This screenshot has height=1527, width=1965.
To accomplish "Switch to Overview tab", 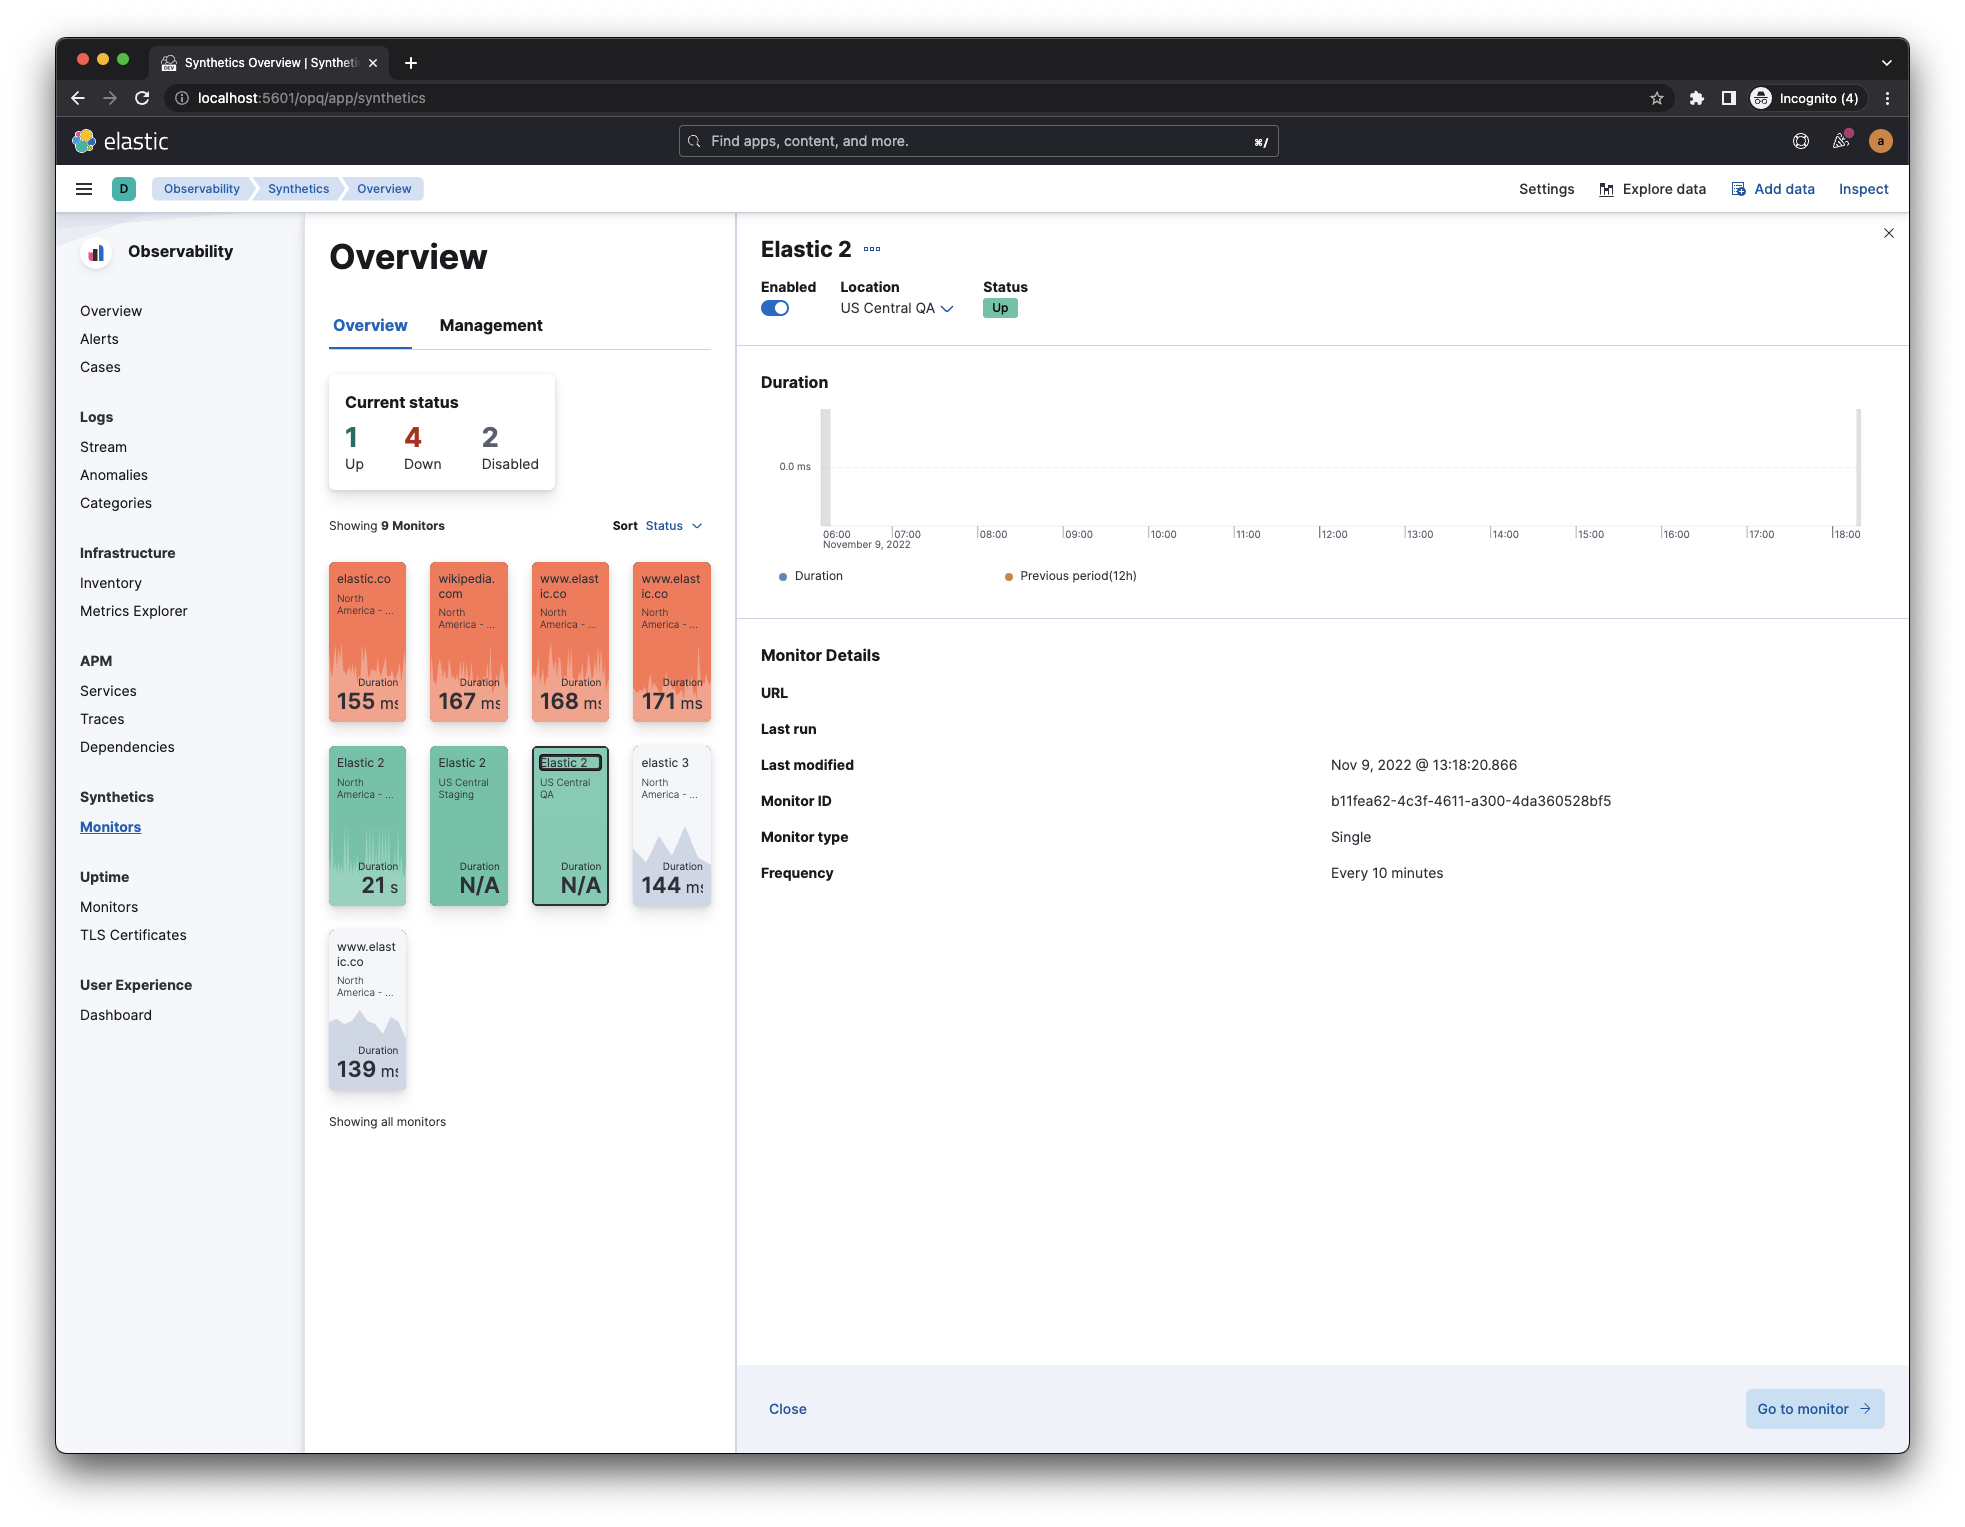I will point(370,326).
